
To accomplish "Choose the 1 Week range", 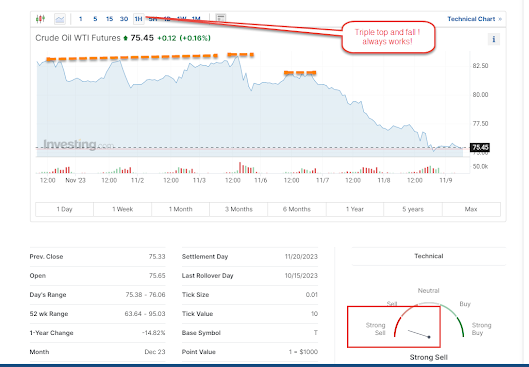I will tap(122, 209).
